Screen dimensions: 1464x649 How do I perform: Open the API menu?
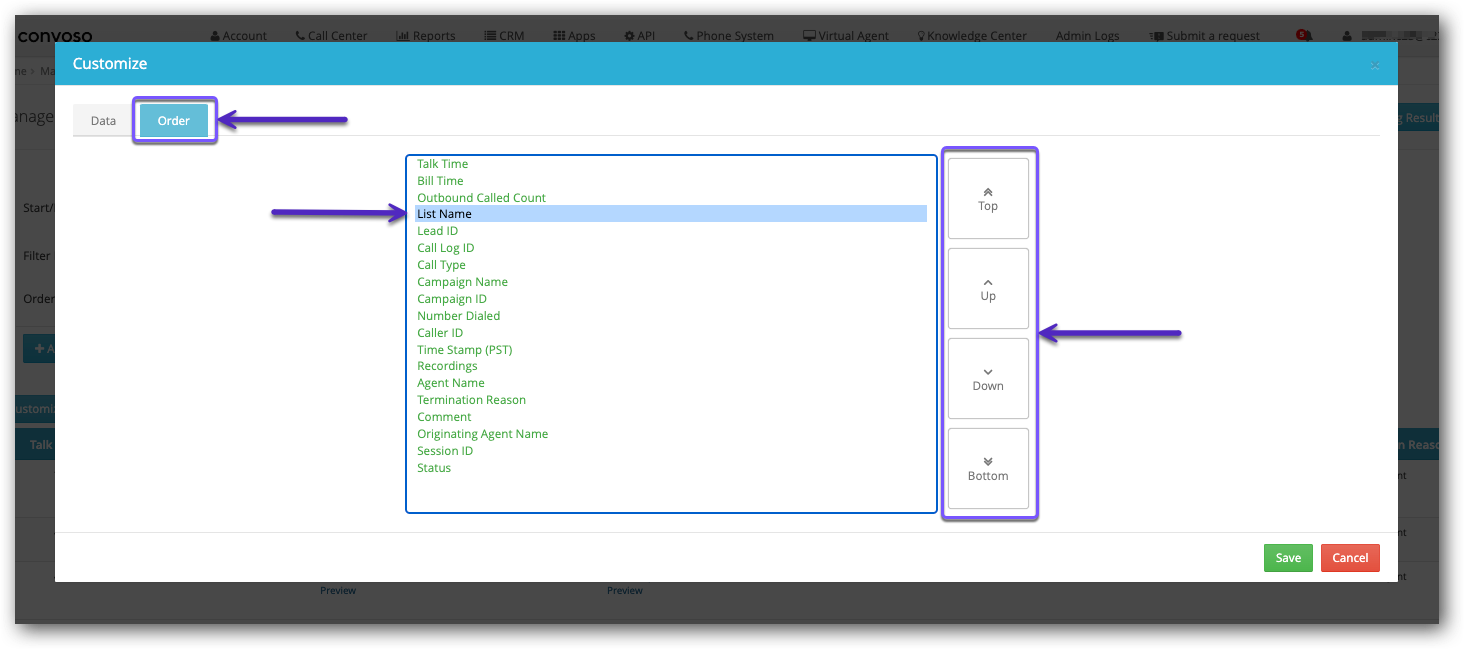(x=640, y=36)
